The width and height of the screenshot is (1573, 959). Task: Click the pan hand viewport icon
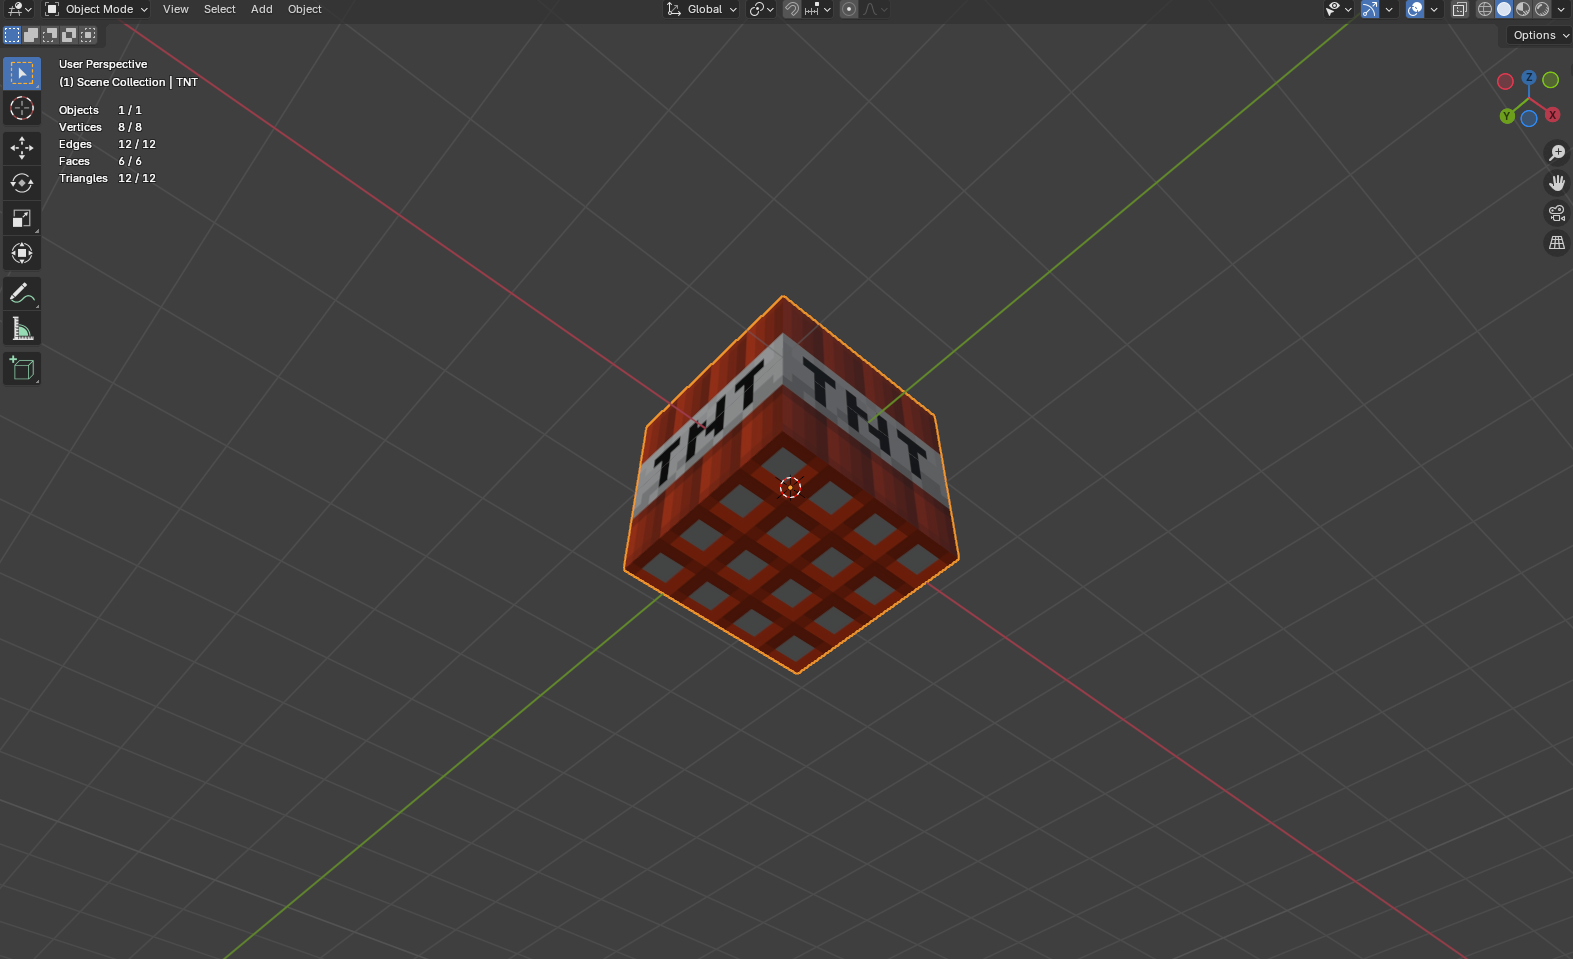pos(1557,183)
